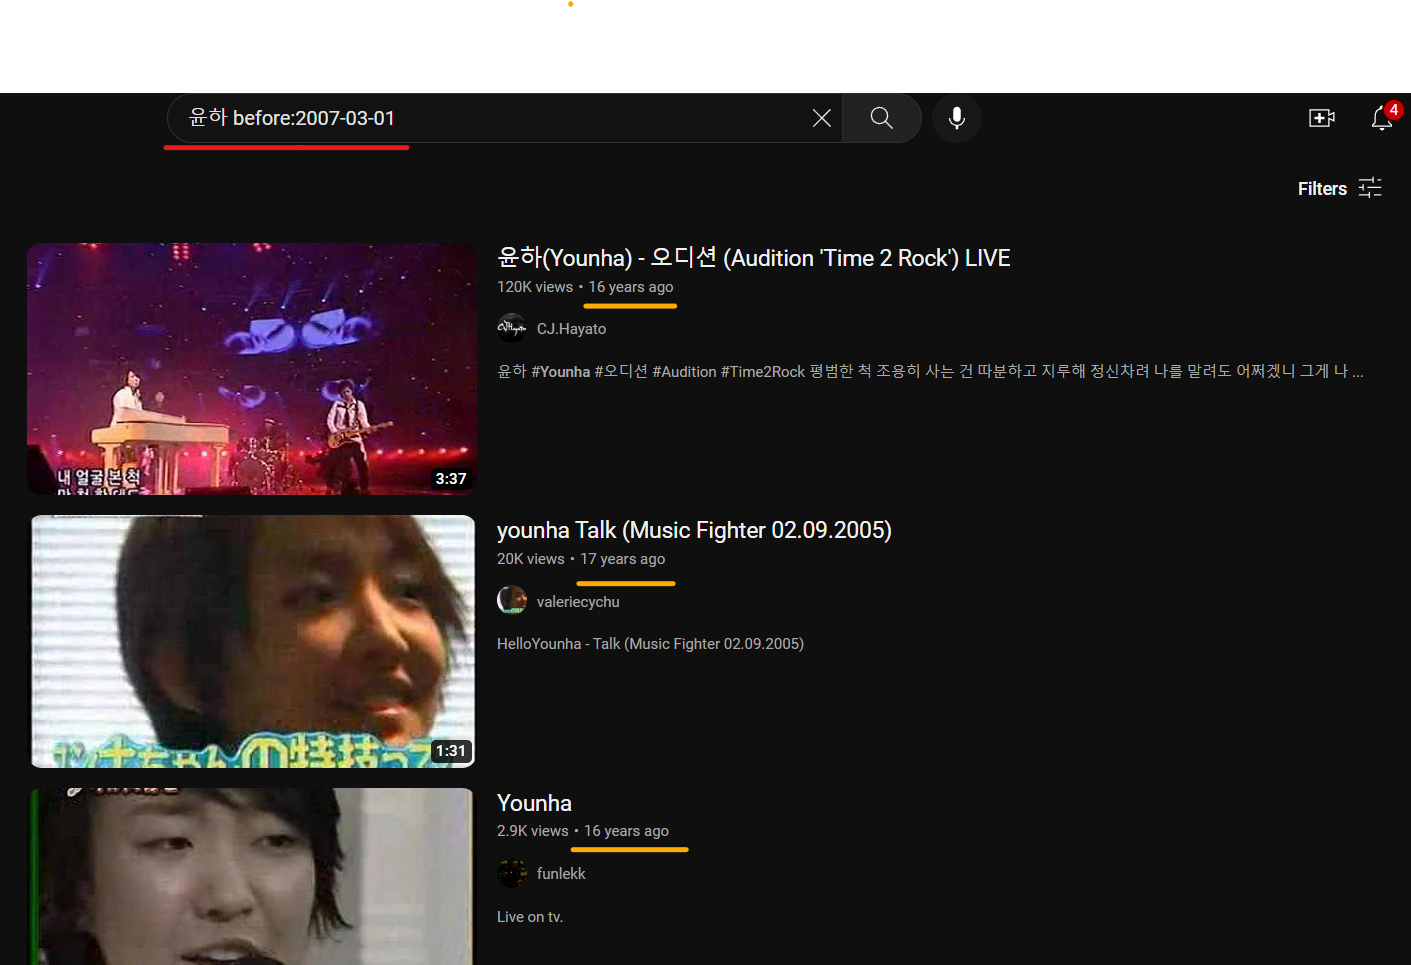This screenshot has width=1411, height=965.
Task: Click the magnifying glass search button
Action: (881, 118)
